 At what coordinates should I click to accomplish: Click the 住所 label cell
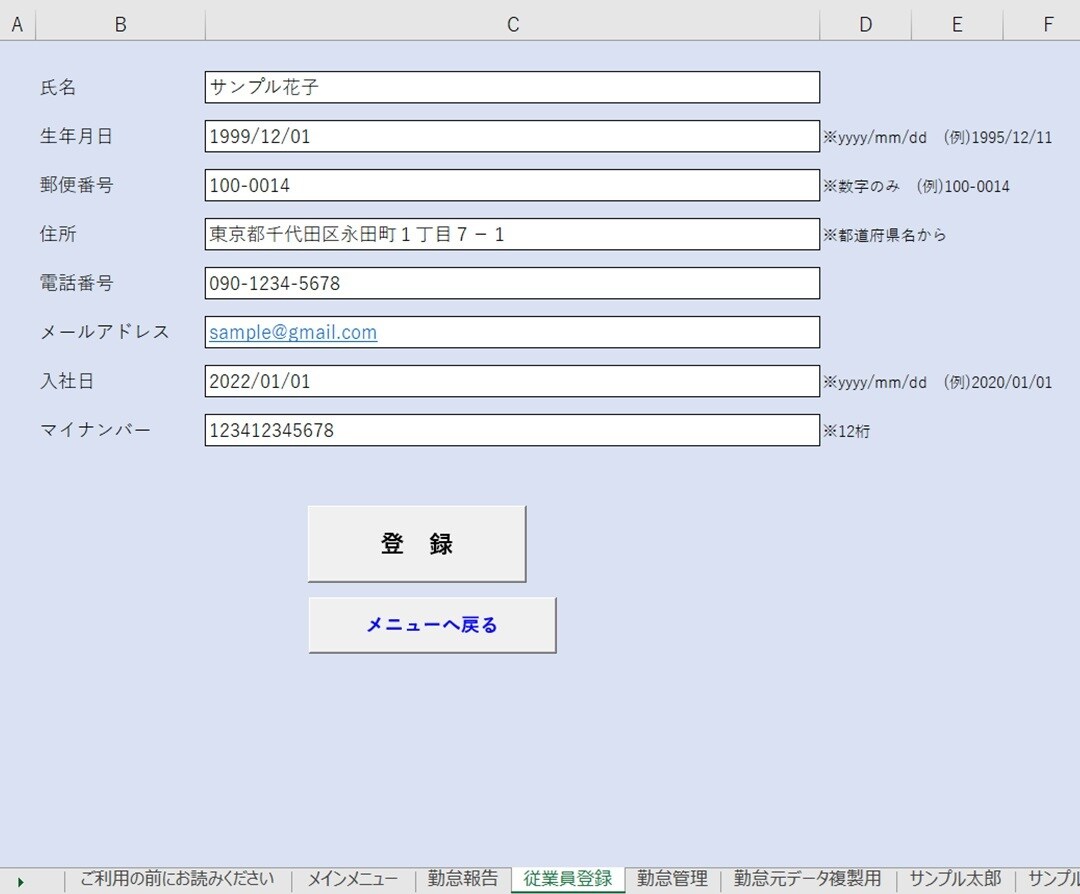click(58, 234)
